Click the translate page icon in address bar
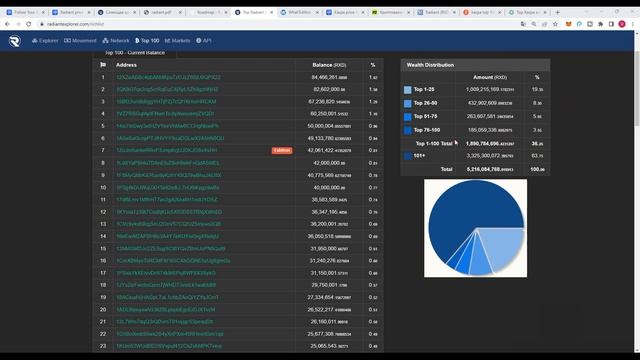 [523, 24]
